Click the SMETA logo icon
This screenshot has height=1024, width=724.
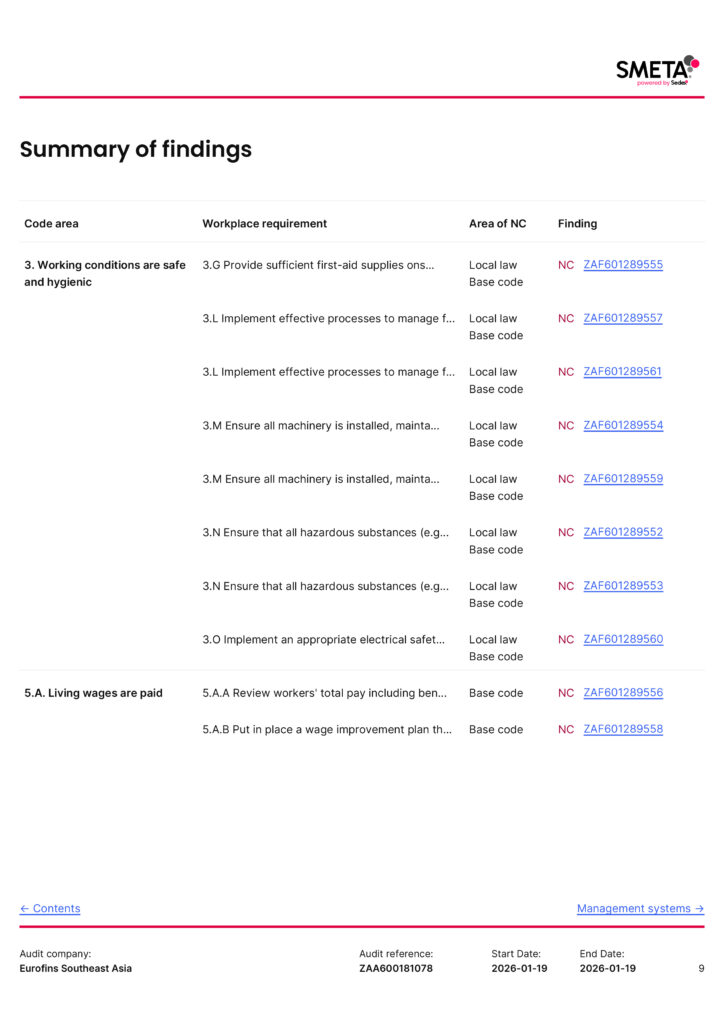pyautogui.click(x=657, y=70)
